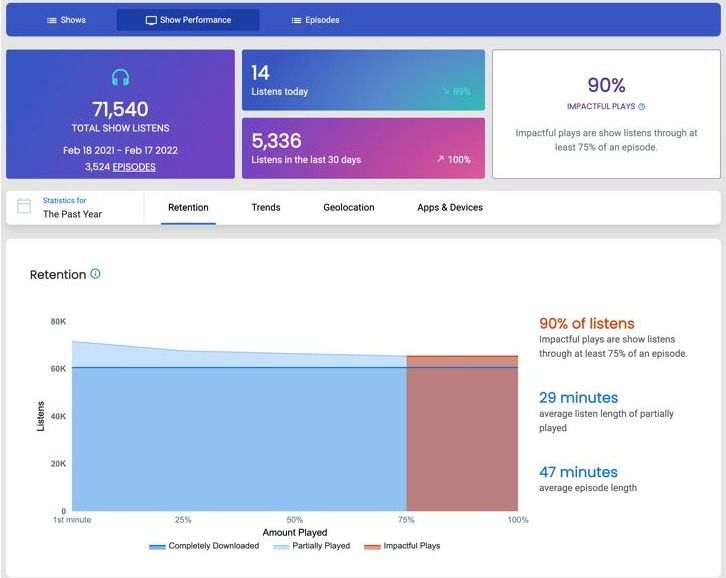This screenshot has height=578, width=726.
Task: Click the Shows list icon
Action: point(52,20)
